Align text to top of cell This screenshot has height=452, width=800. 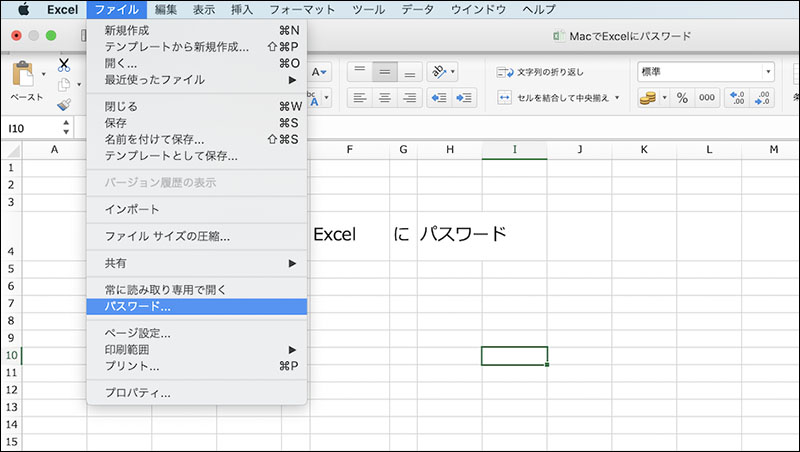(x=360, y=72)
